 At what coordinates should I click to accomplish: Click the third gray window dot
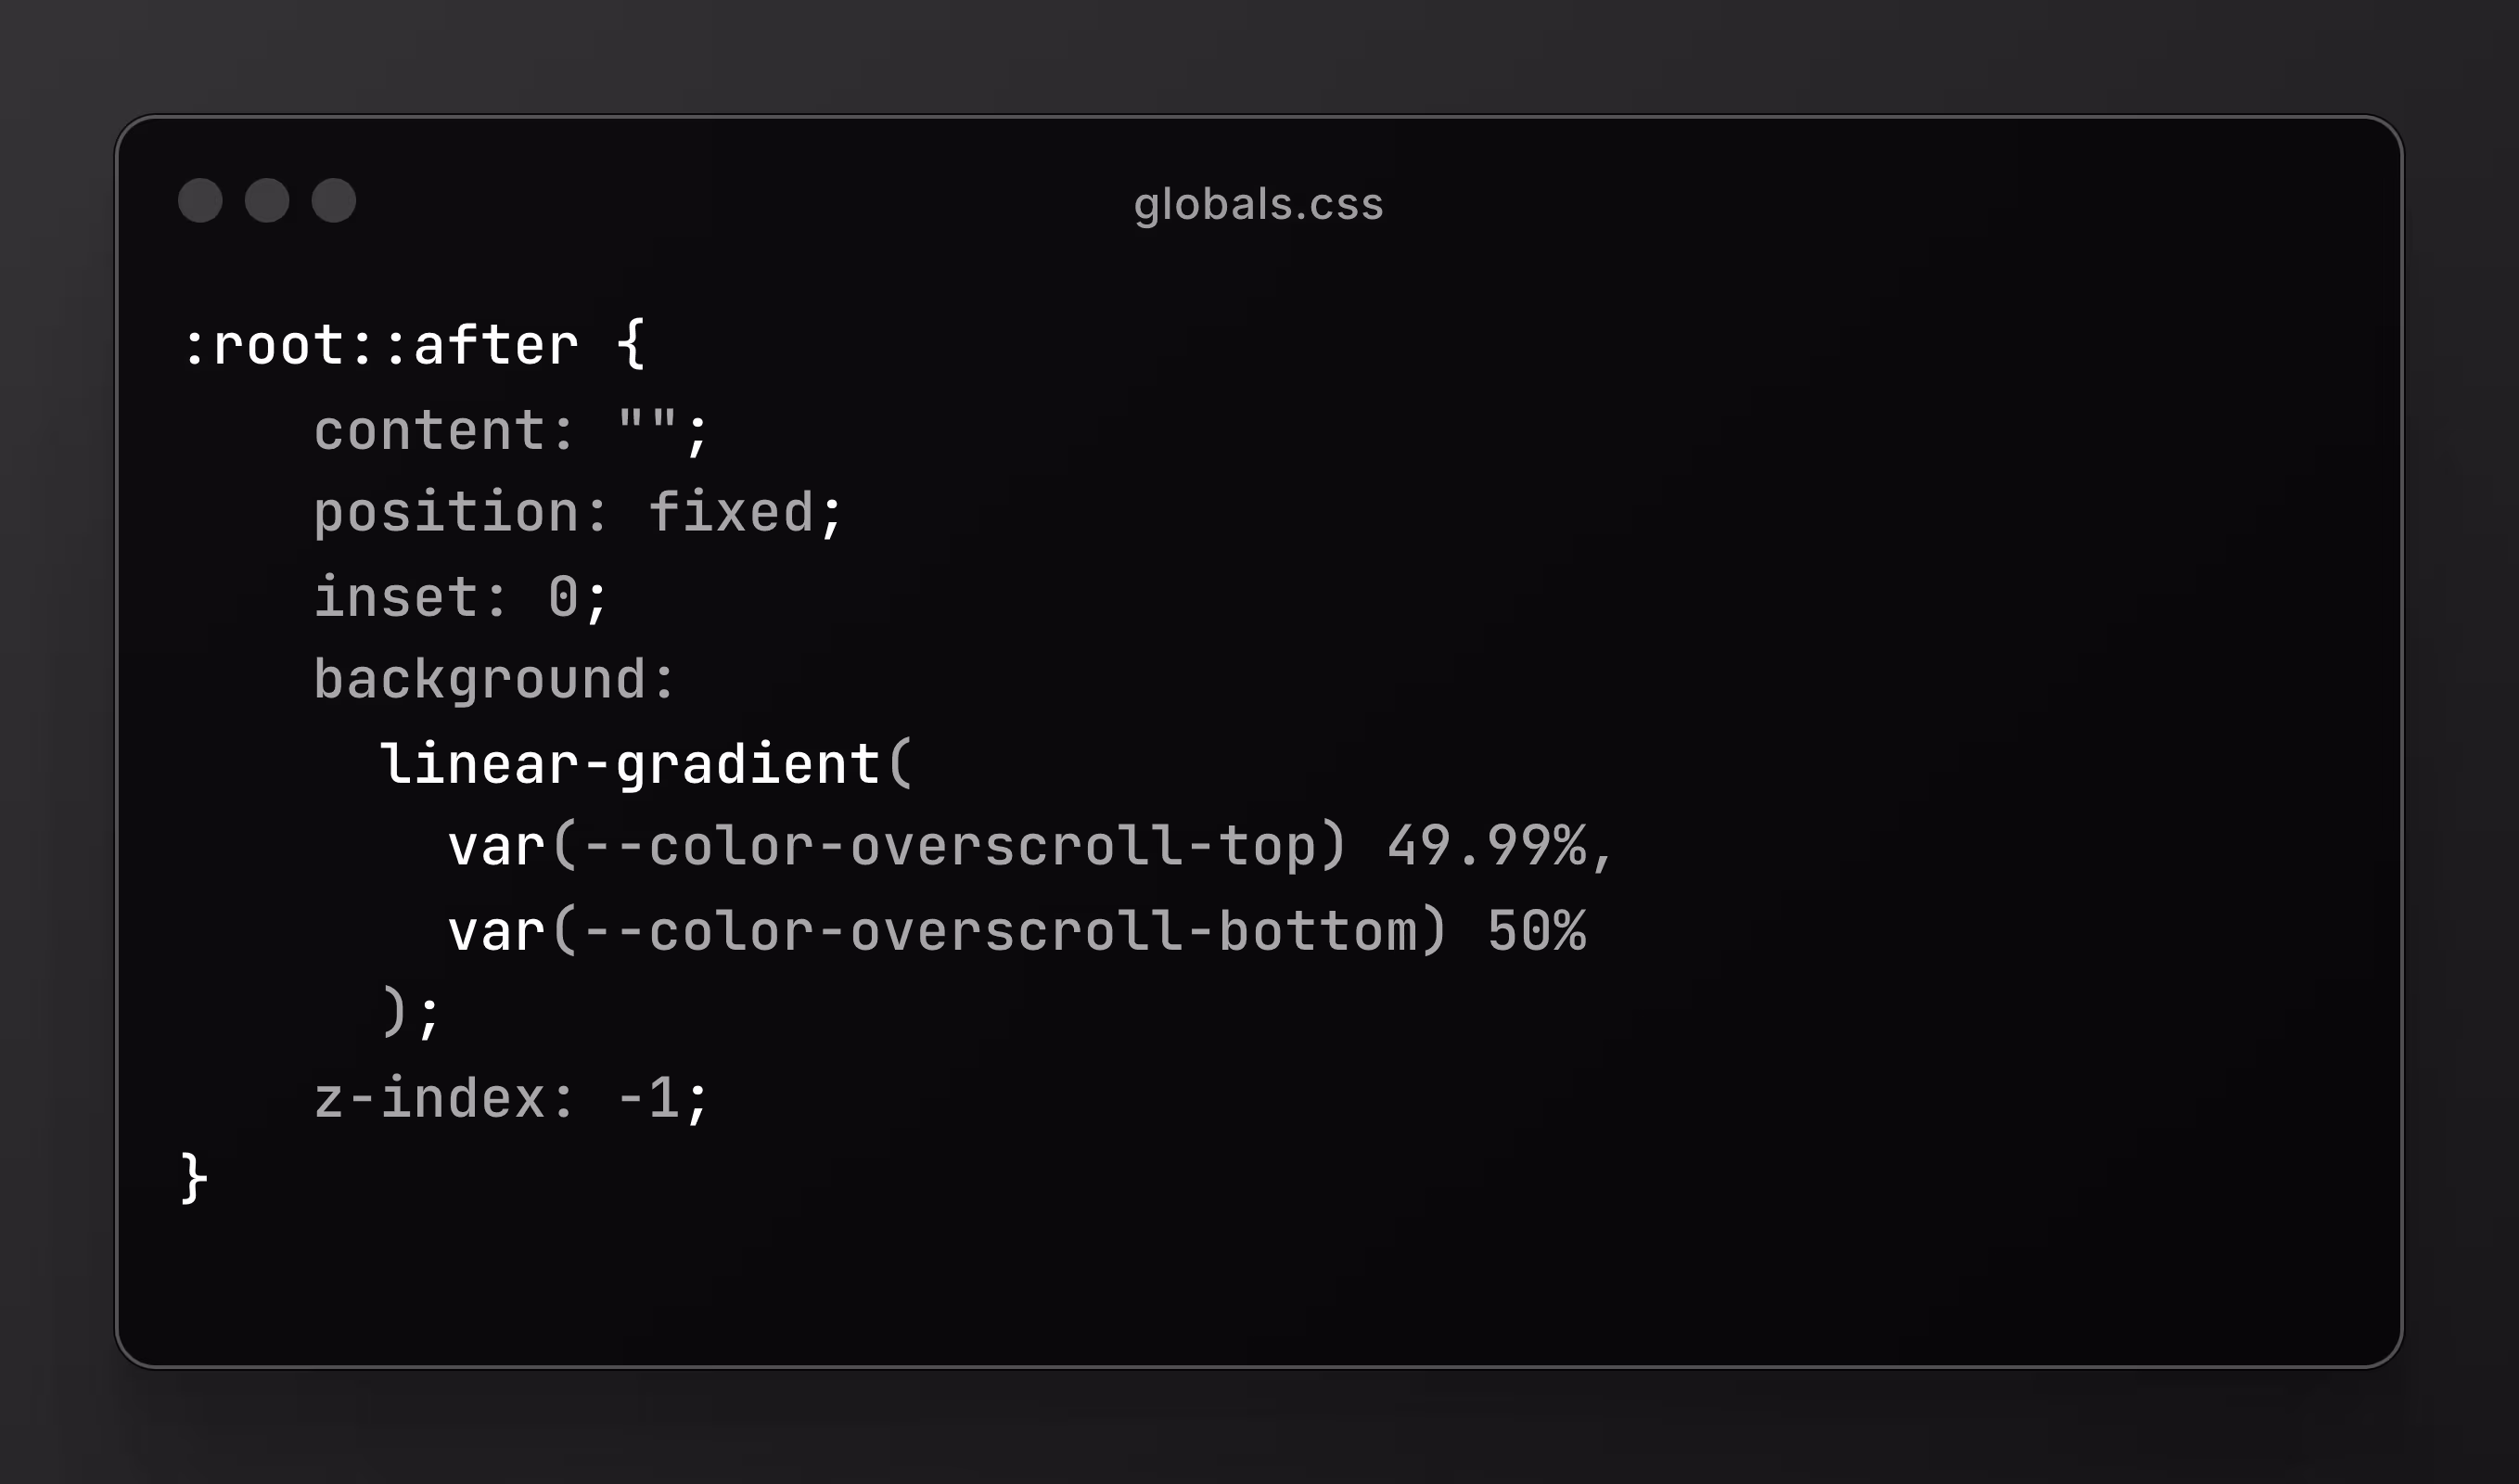(334, 201)
